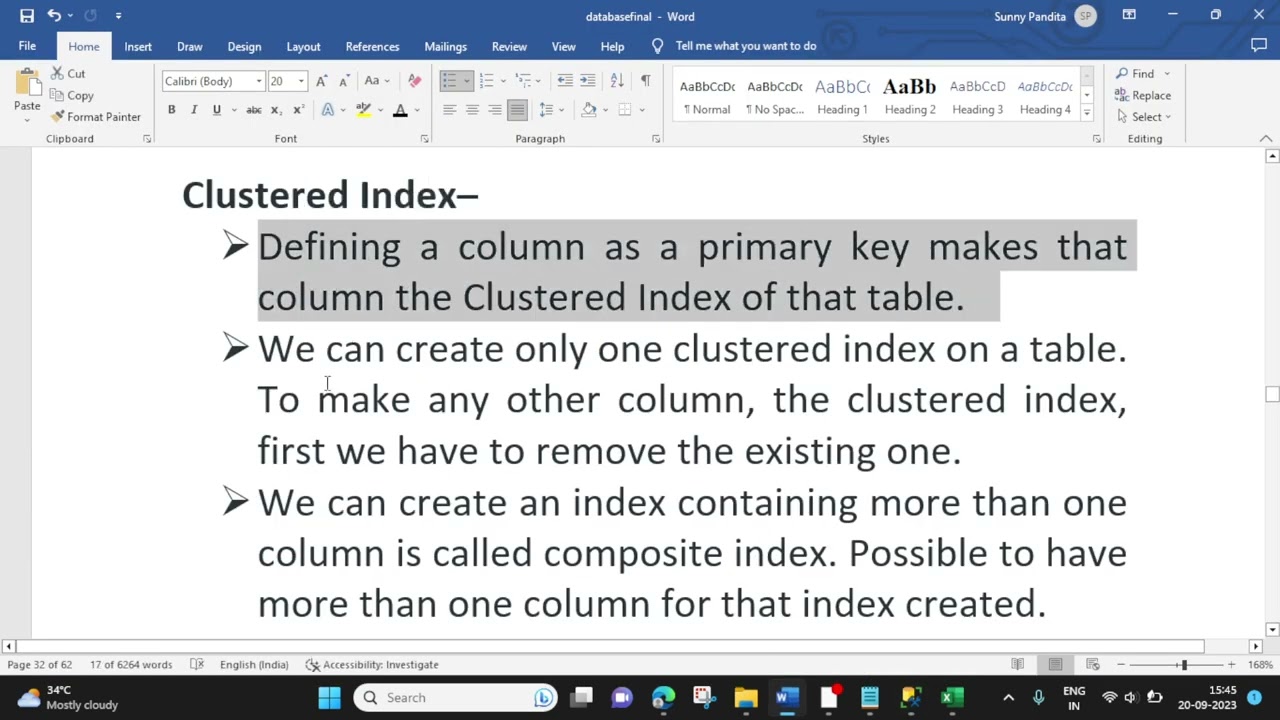
Task: Clear all formatting with the eraser icon
Action: 415,81
